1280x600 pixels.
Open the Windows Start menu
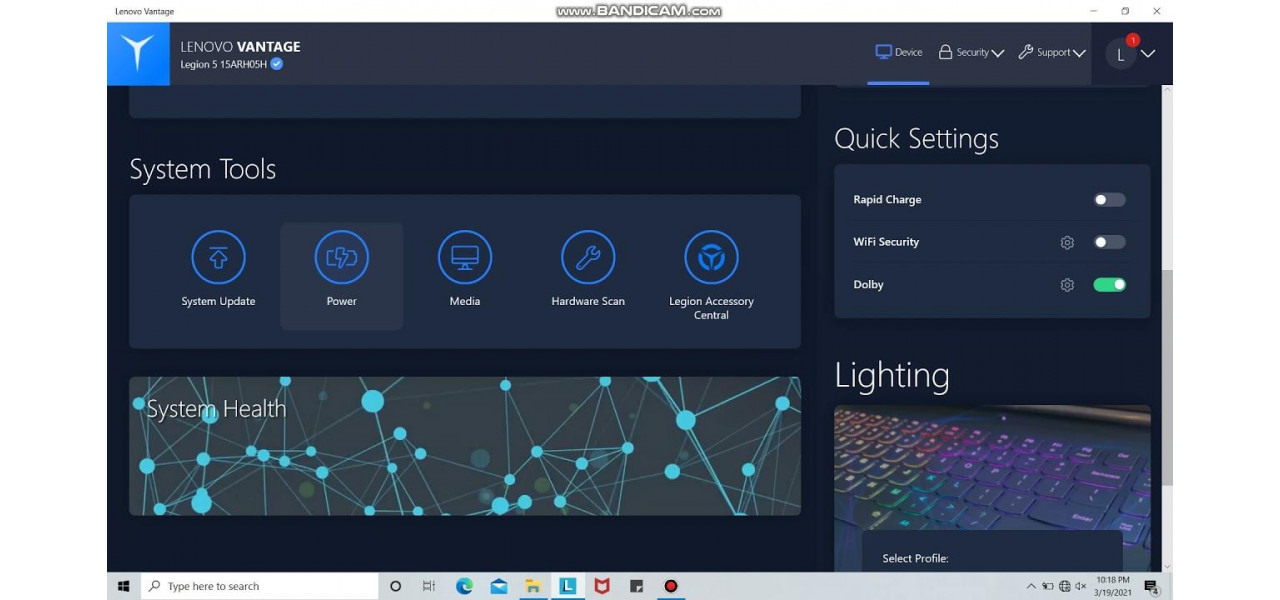pos(124,586)
